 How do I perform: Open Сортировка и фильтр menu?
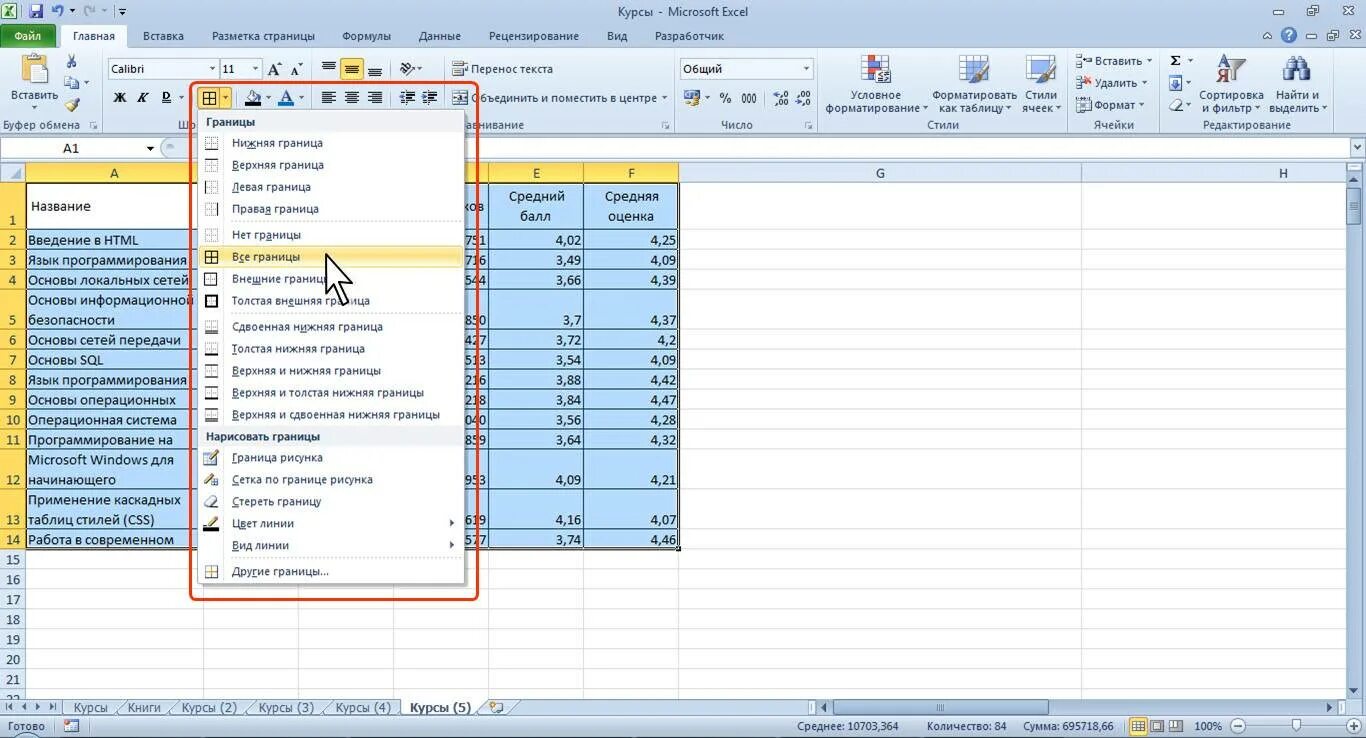(x=1232, y=84)
